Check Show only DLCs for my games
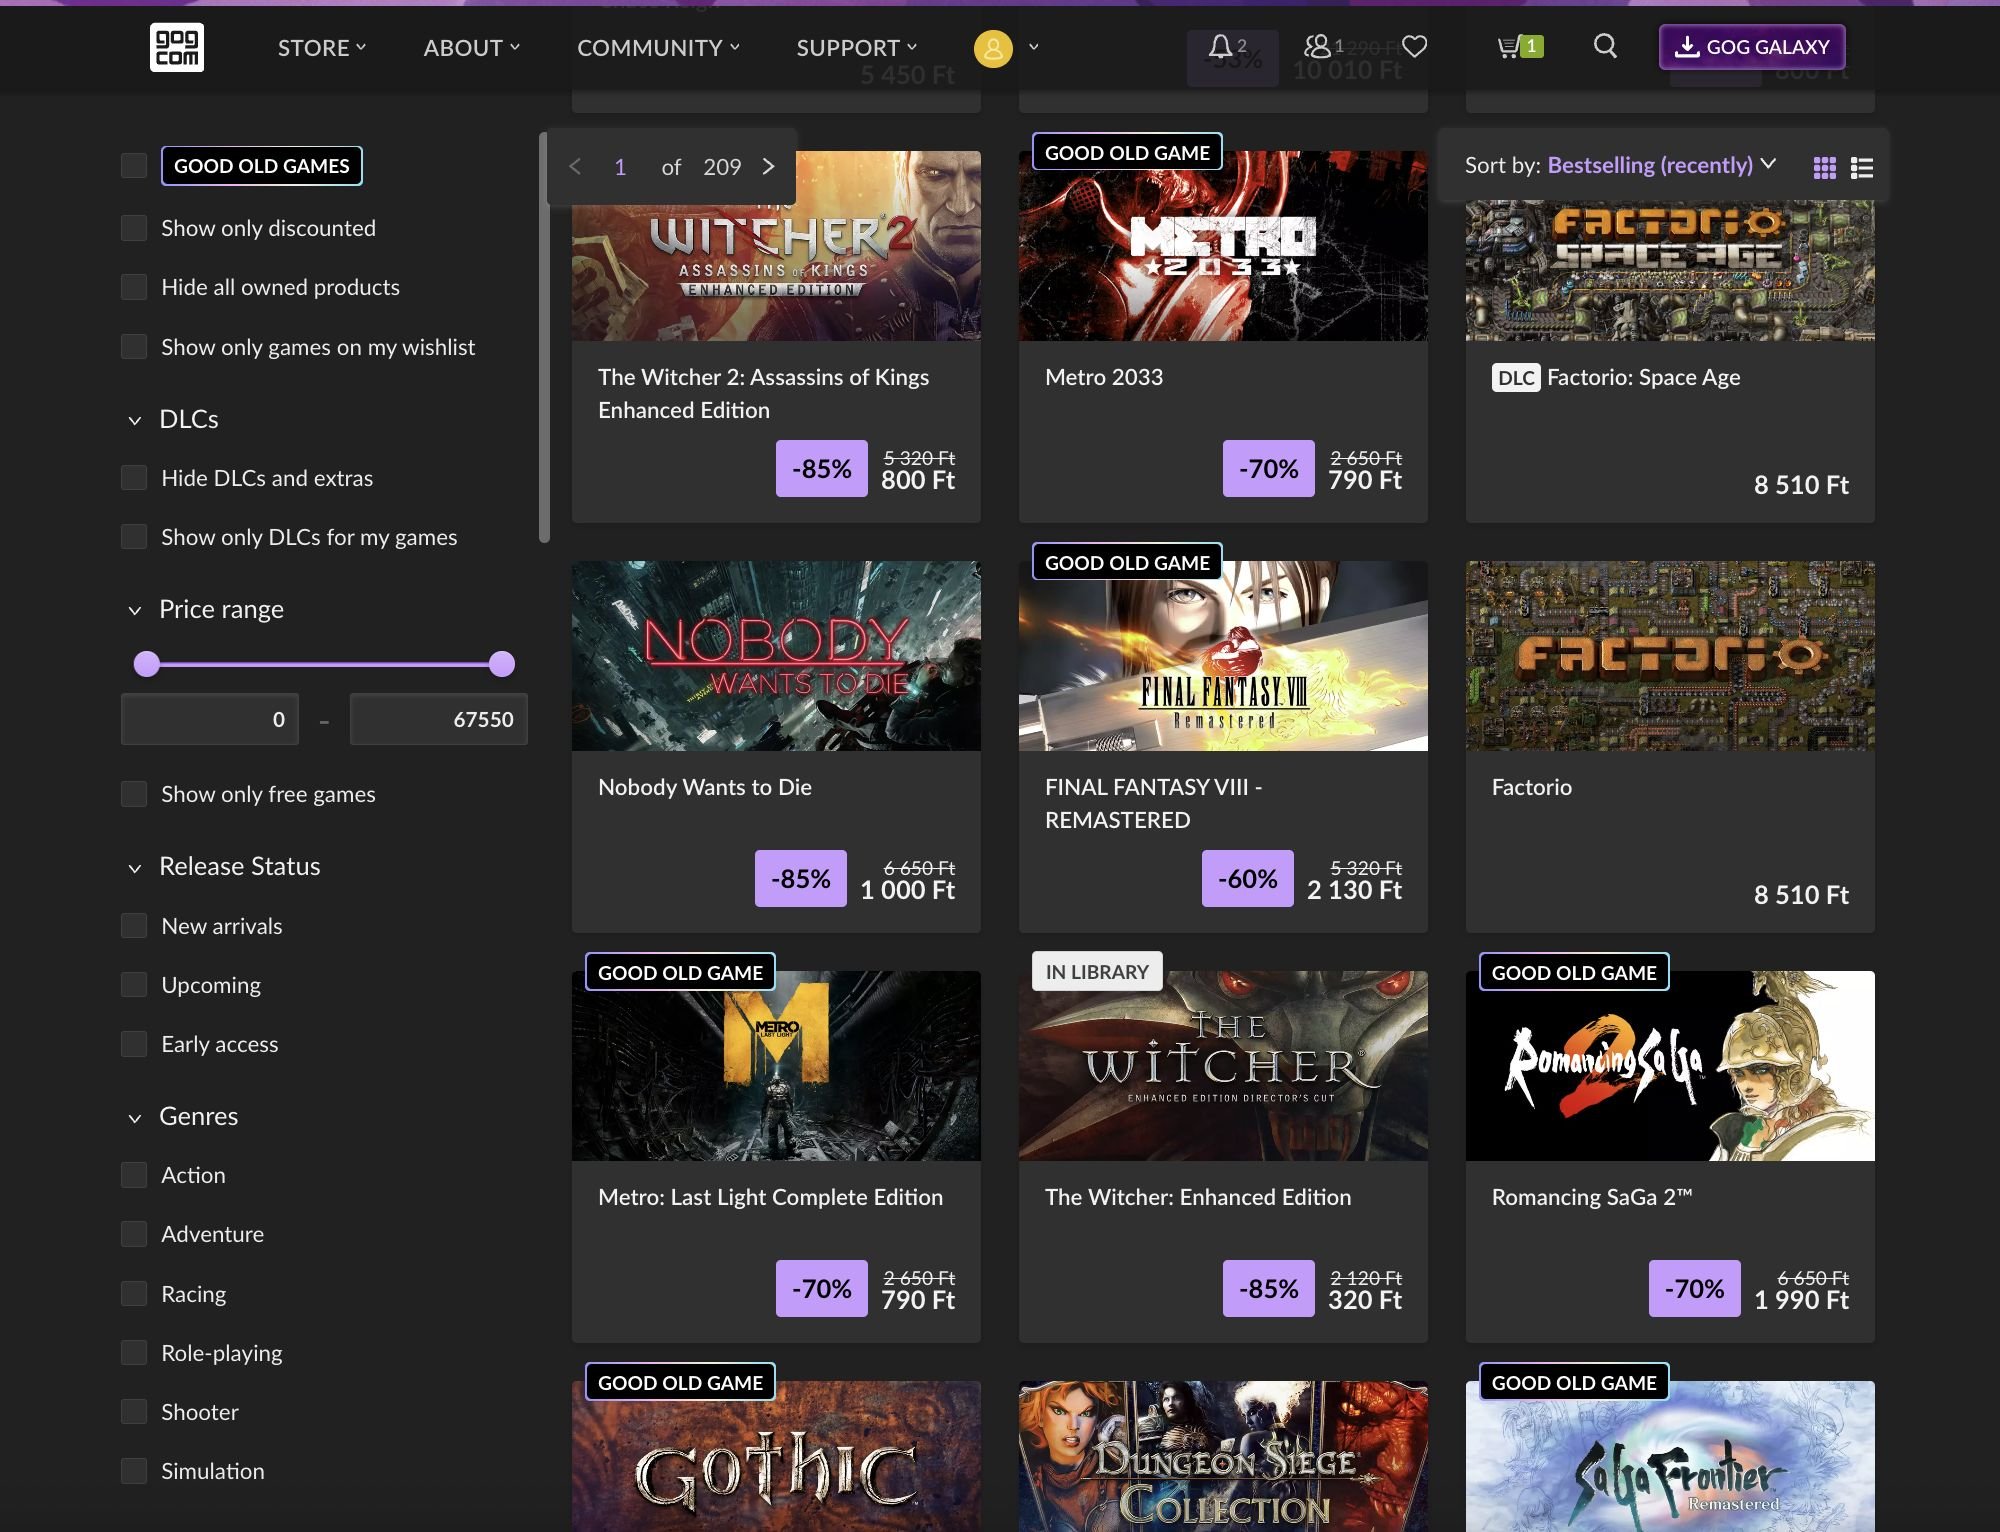Viewport: 2000px width, 1532px height. tap(134, 537)
